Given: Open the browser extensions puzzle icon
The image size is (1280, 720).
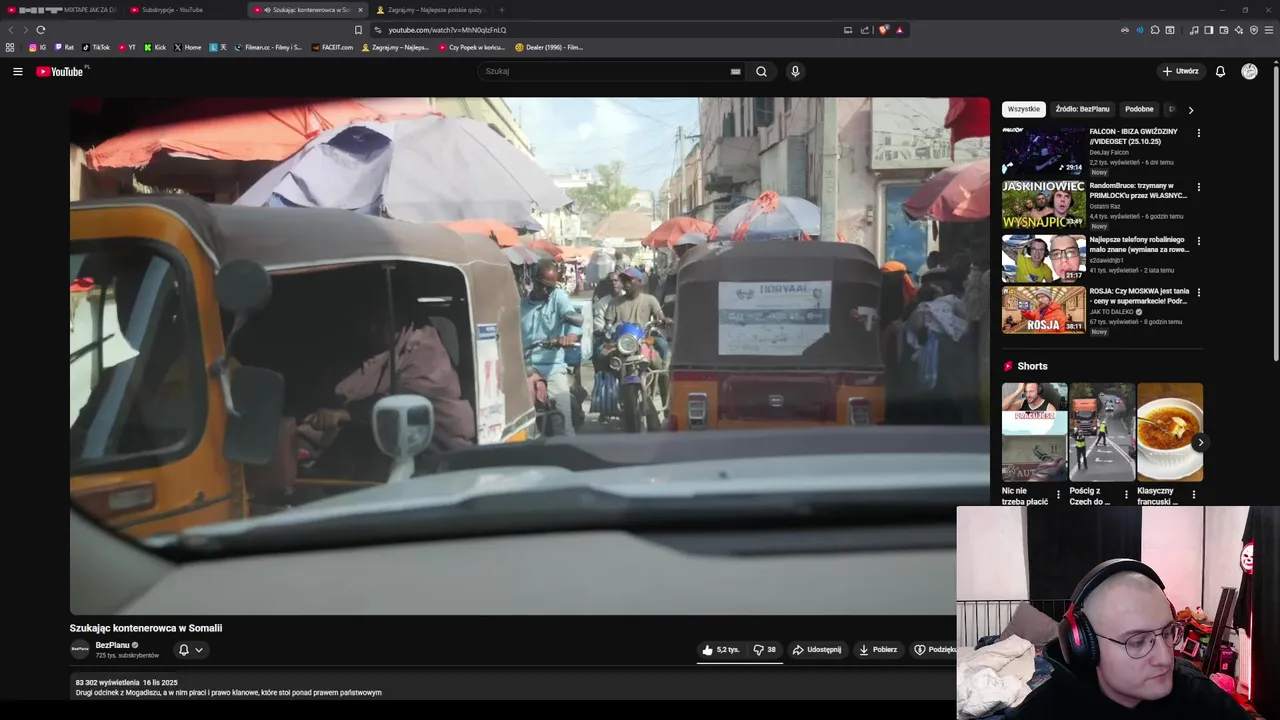Looking at the screenshot, I should [1155, 30].
